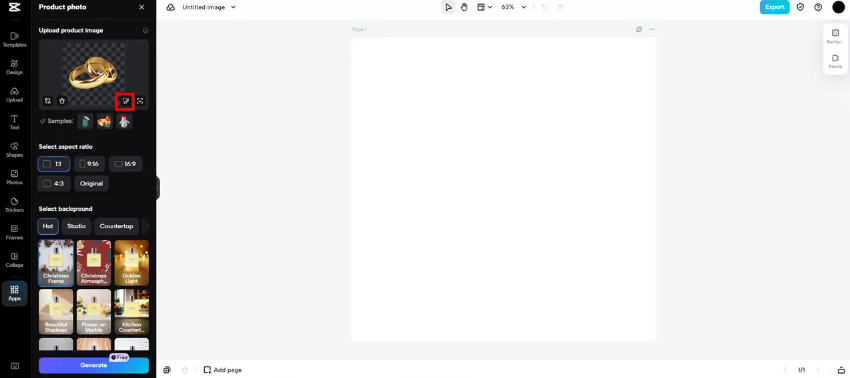
Task: Click the info icon beside Upload product image
Action: (x=145, y=31)
